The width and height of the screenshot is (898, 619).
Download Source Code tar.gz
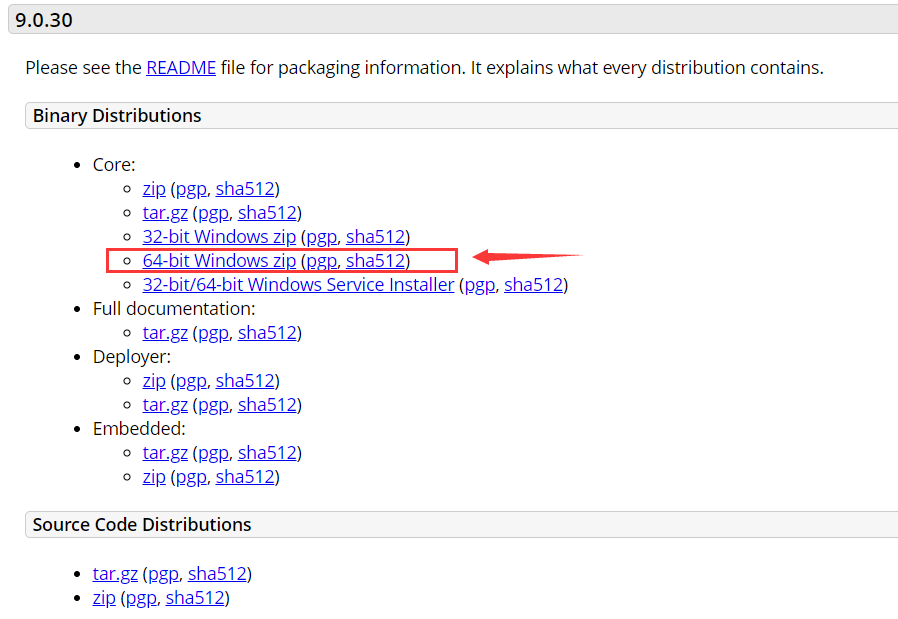coord(115,574)
